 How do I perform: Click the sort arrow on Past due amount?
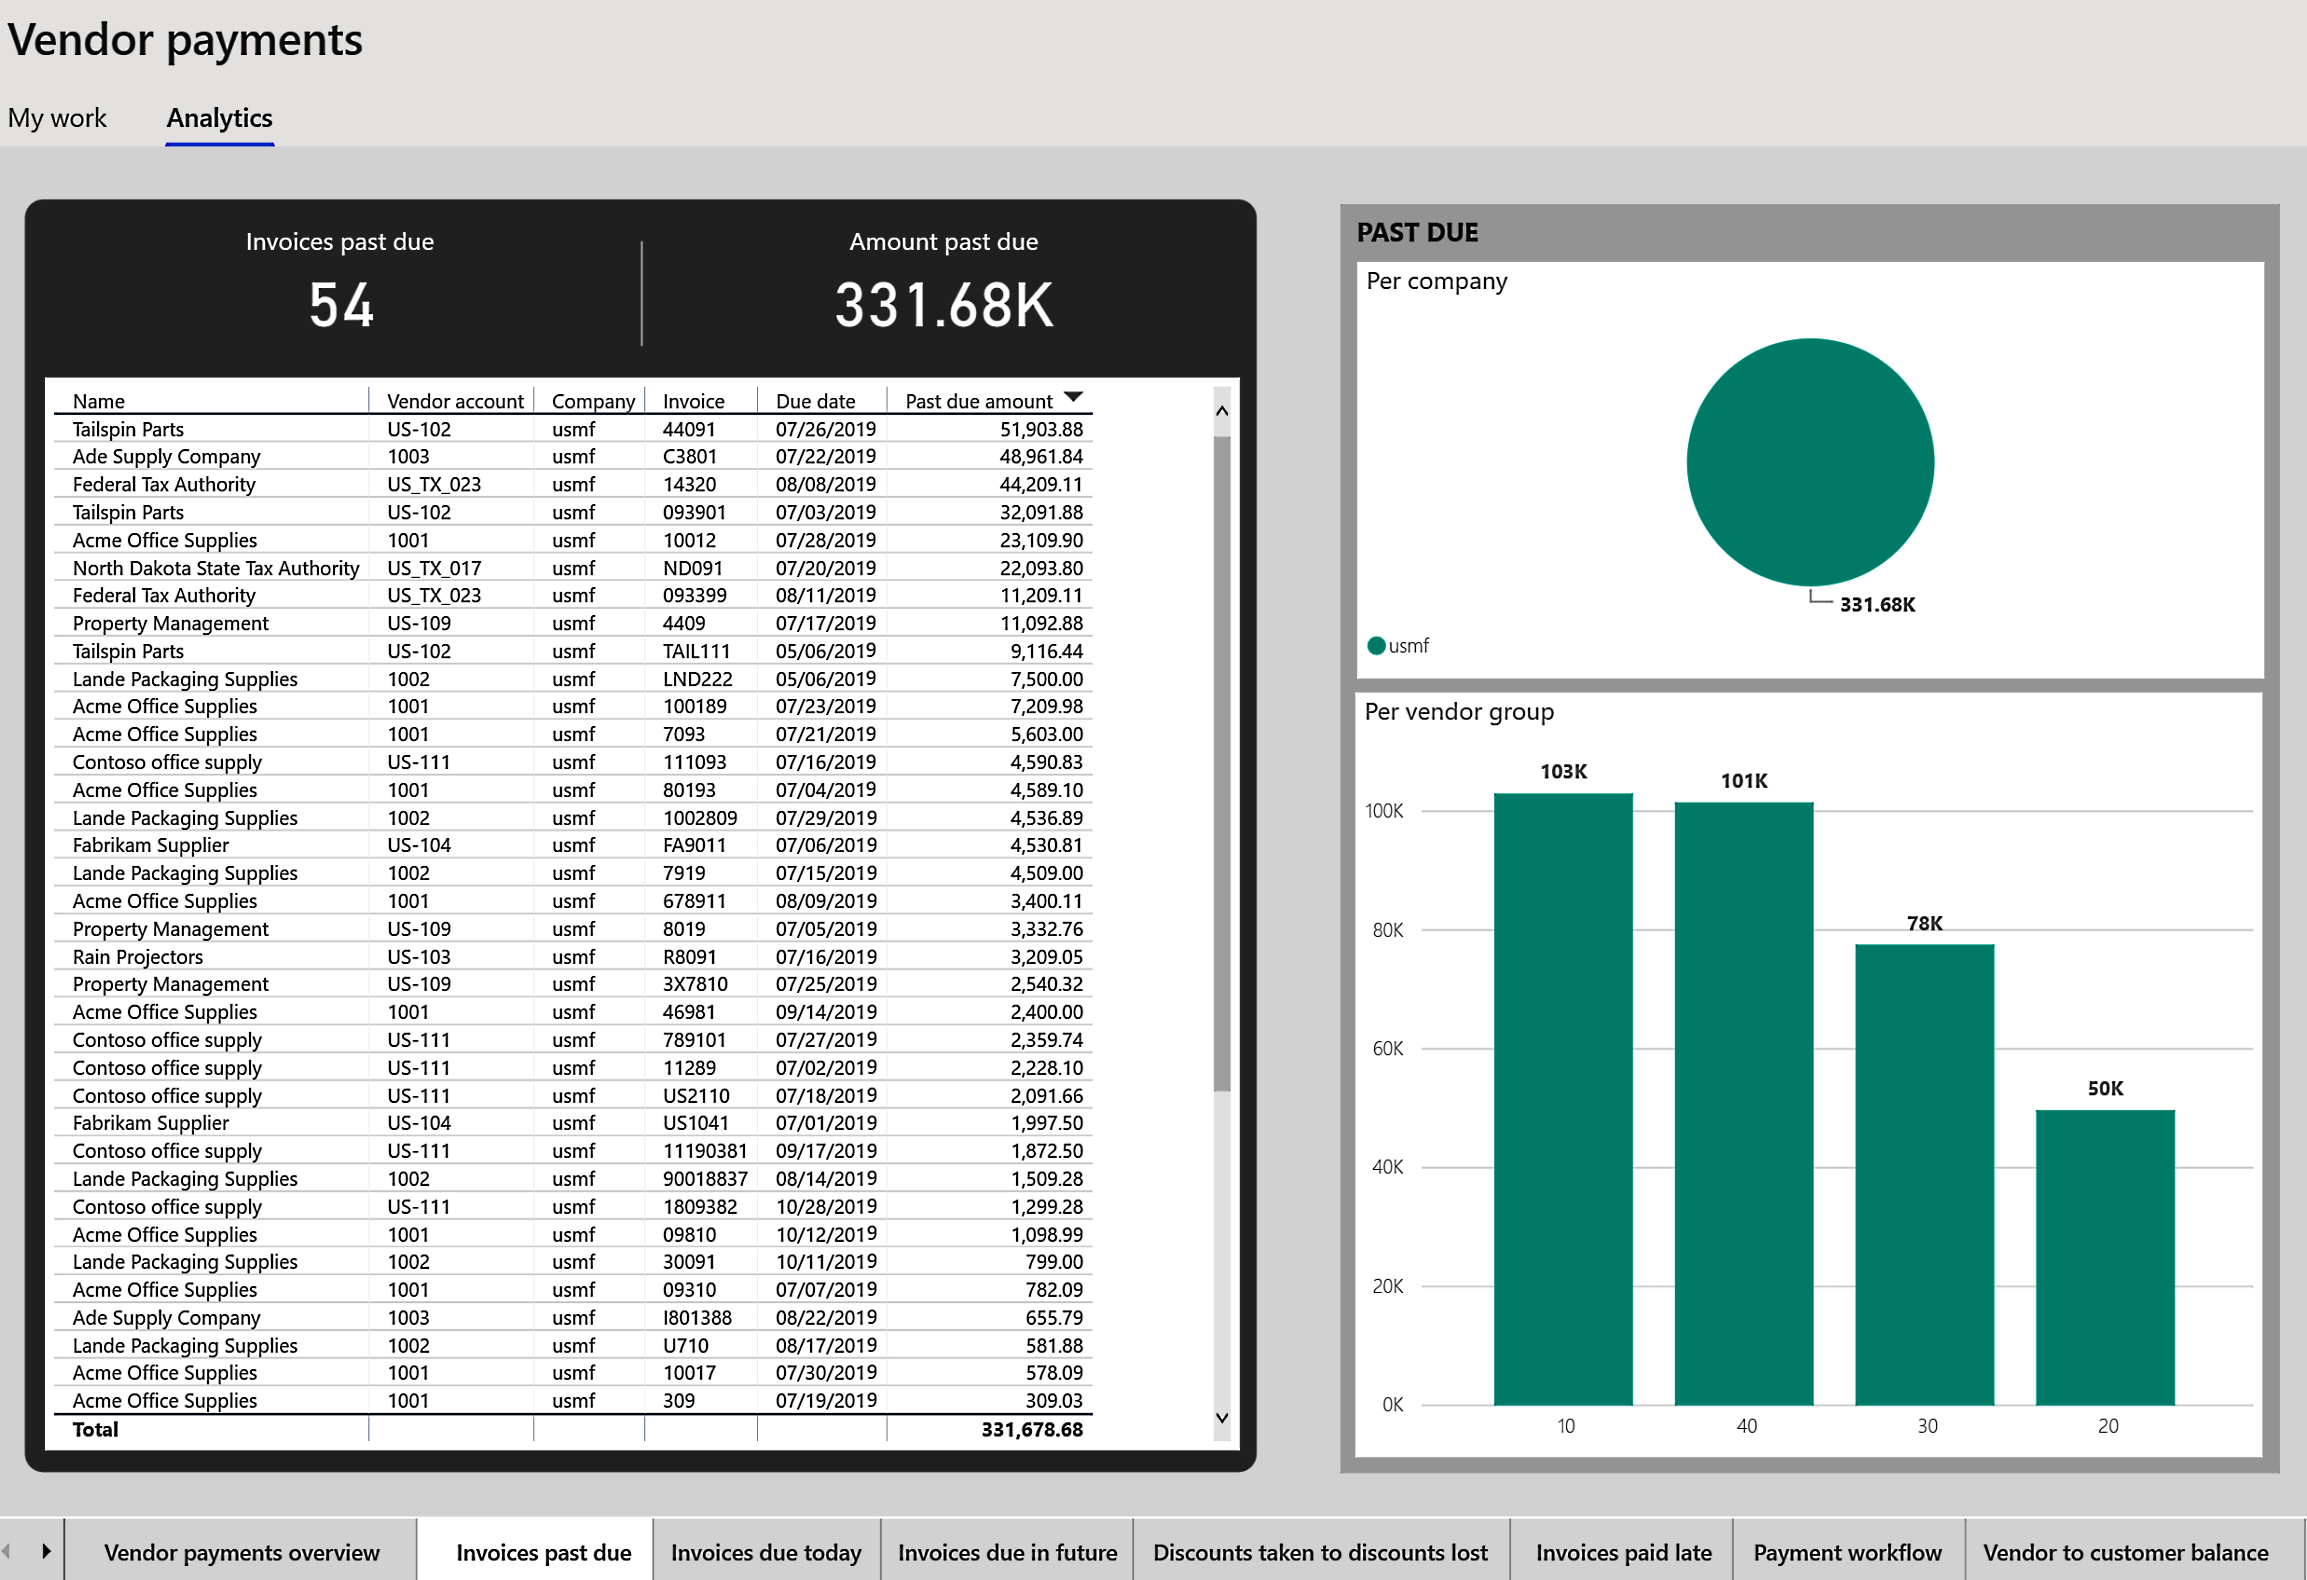pos(1073,398)
